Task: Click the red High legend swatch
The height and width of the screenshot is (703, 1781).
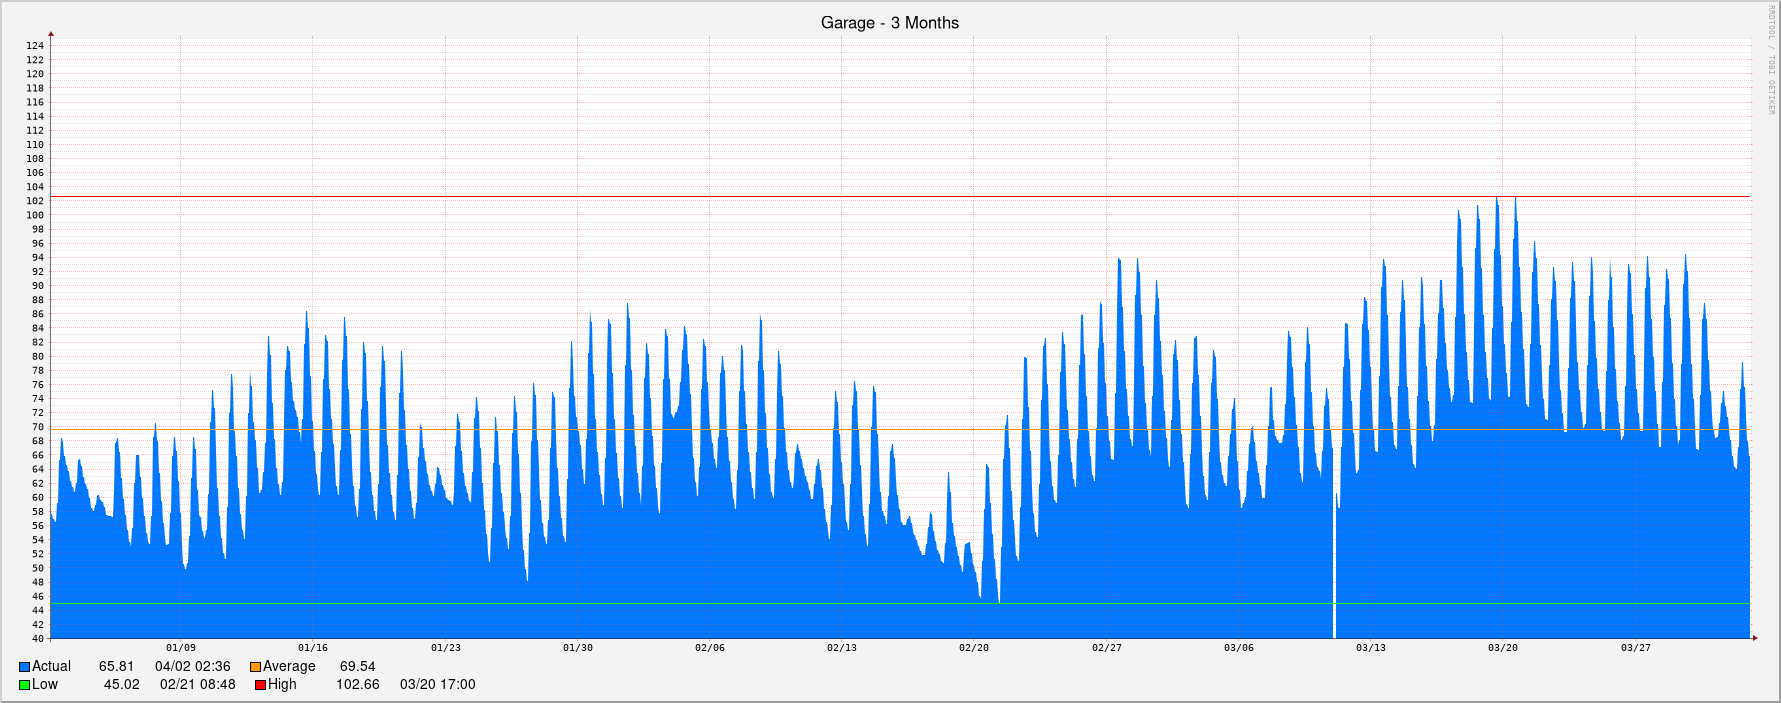Action: tap(260, 685)
